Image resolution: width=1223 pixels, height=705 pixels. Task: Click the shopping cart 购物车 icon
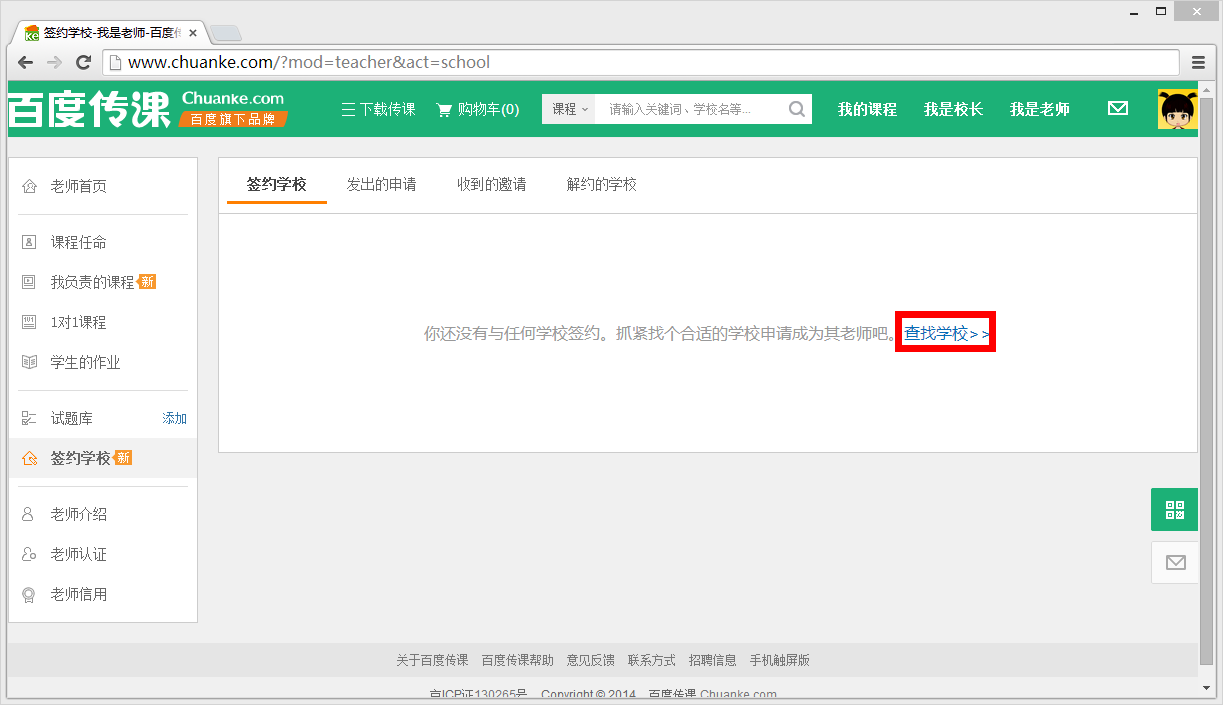click(x=444, y=109)
